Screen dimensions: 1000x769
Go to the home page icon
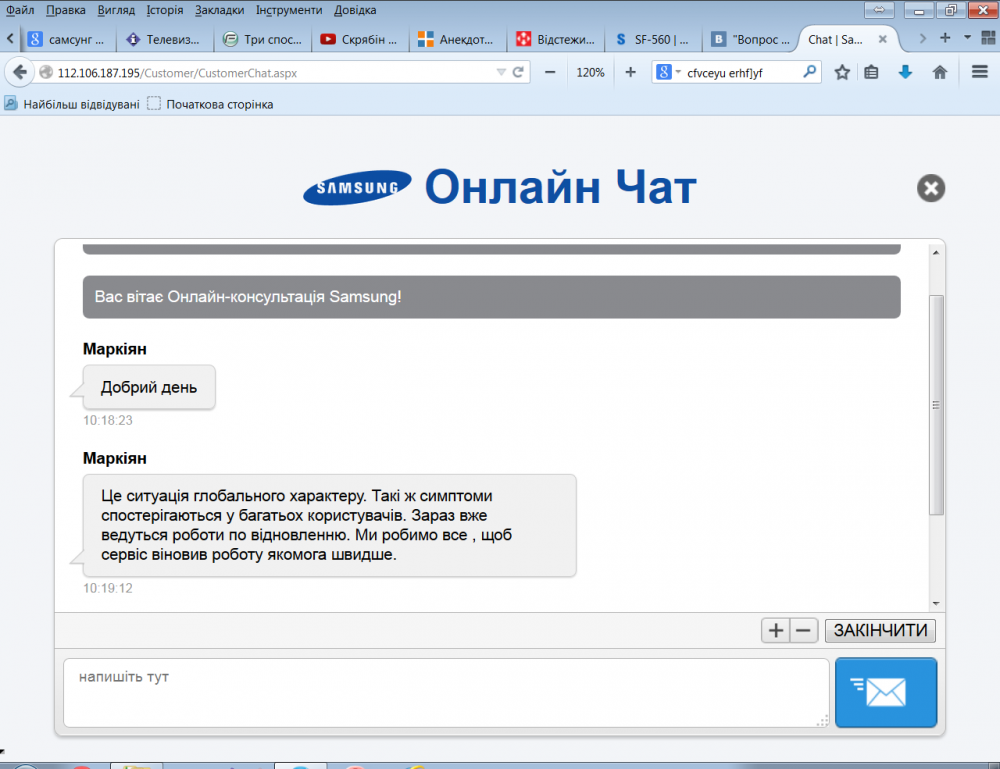coord(939,73)
